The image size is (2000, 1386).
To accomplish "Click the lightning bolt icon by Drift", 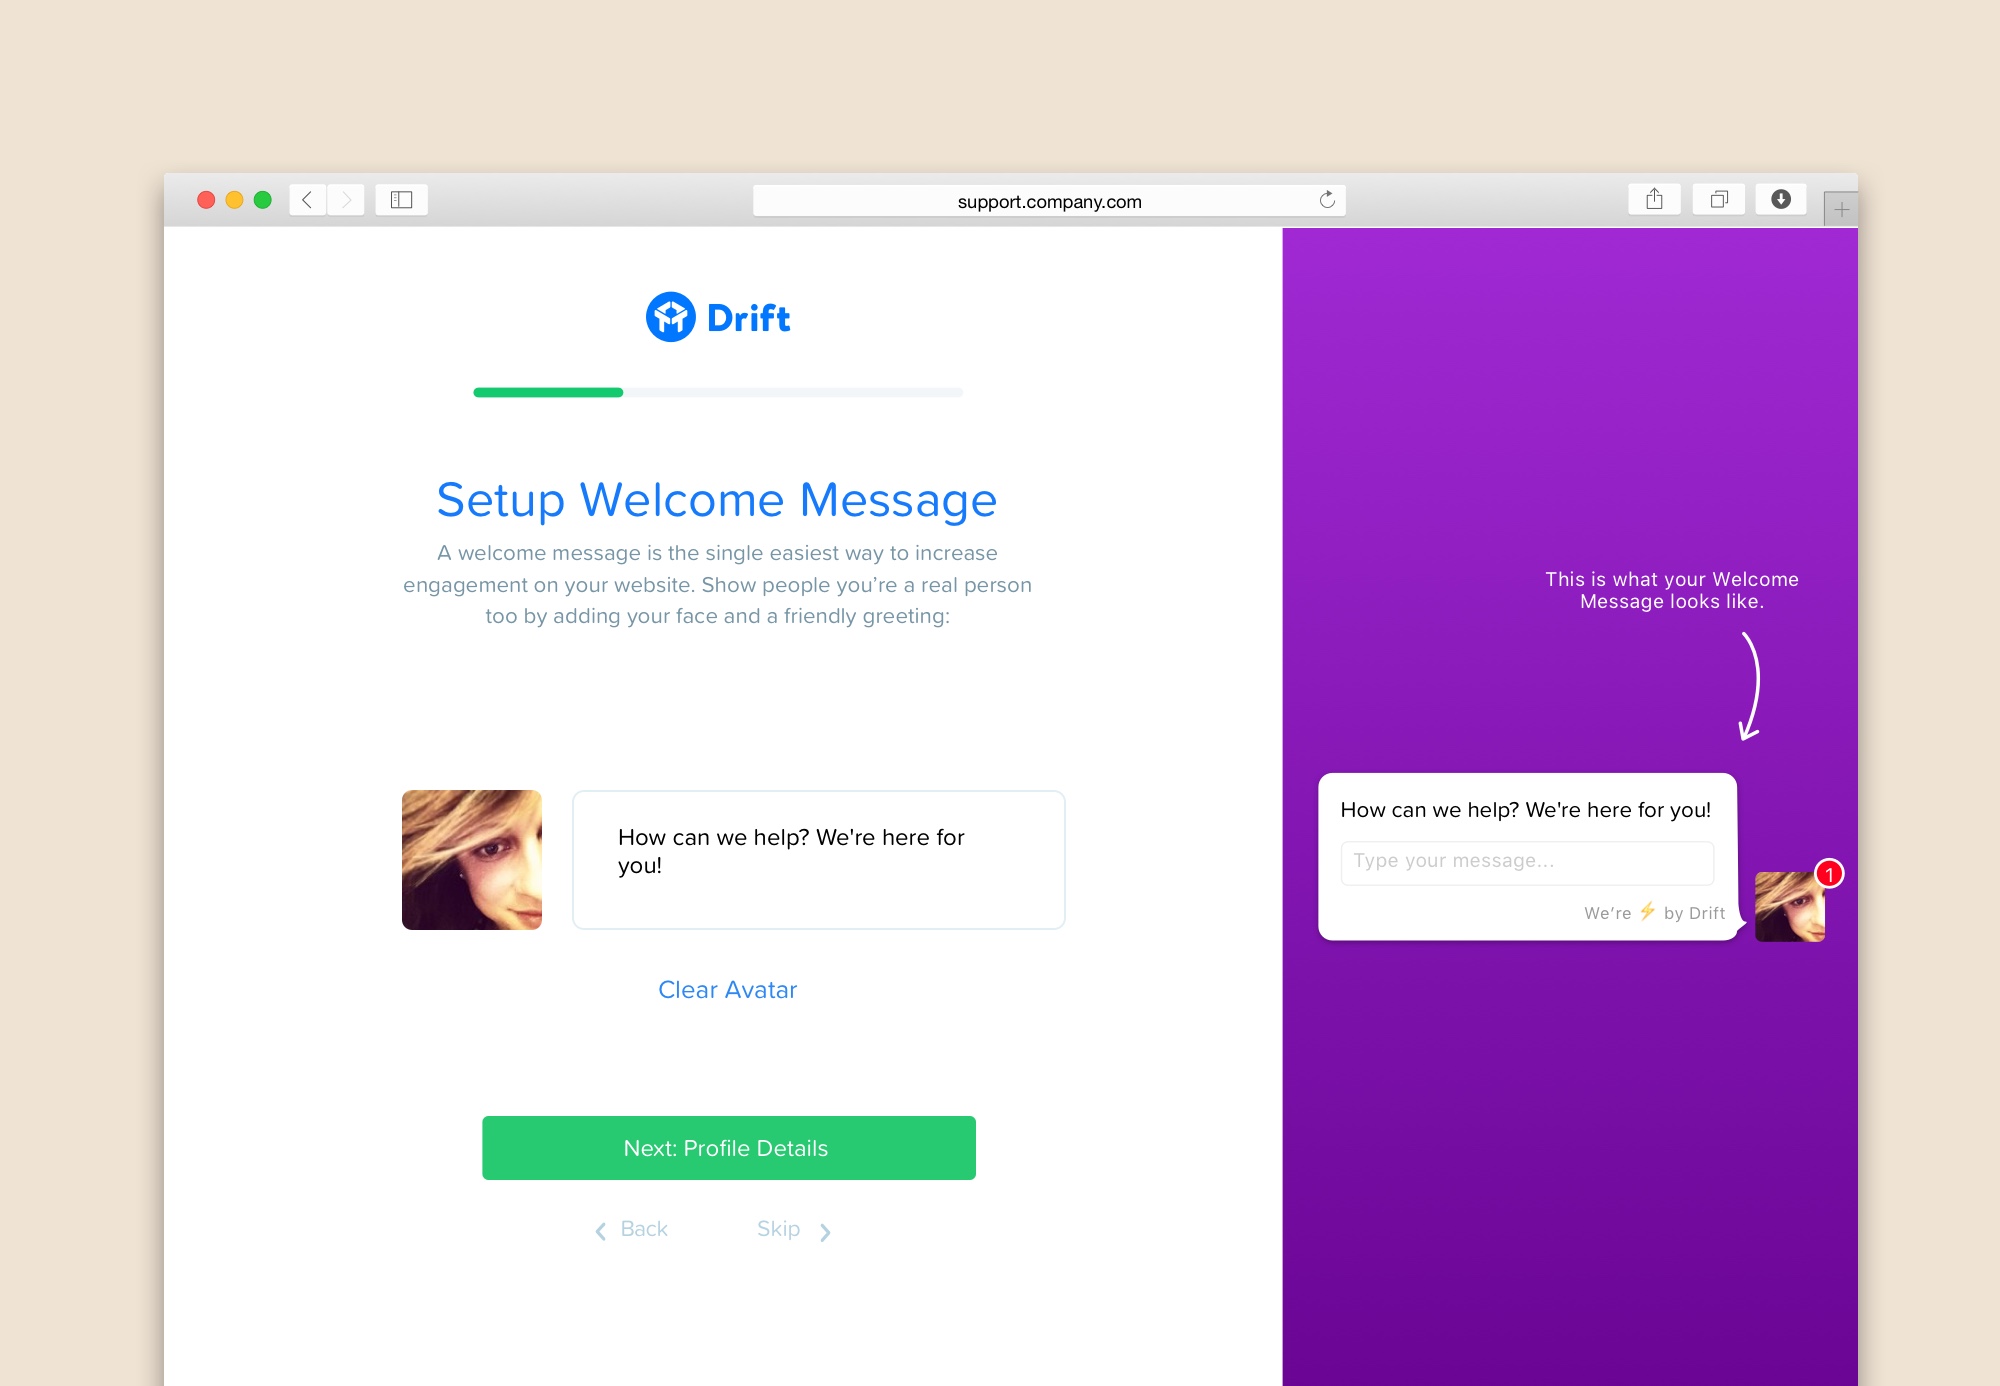I will tap(1647, 911).
